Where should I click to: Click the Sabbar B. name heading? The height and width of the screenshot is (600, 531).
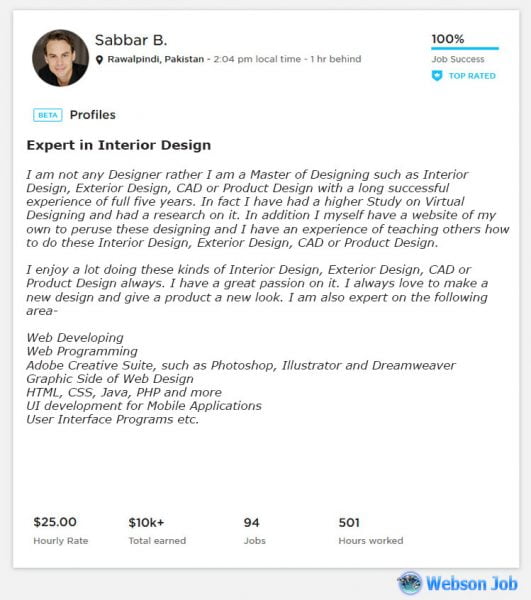[x=131, y=40]
